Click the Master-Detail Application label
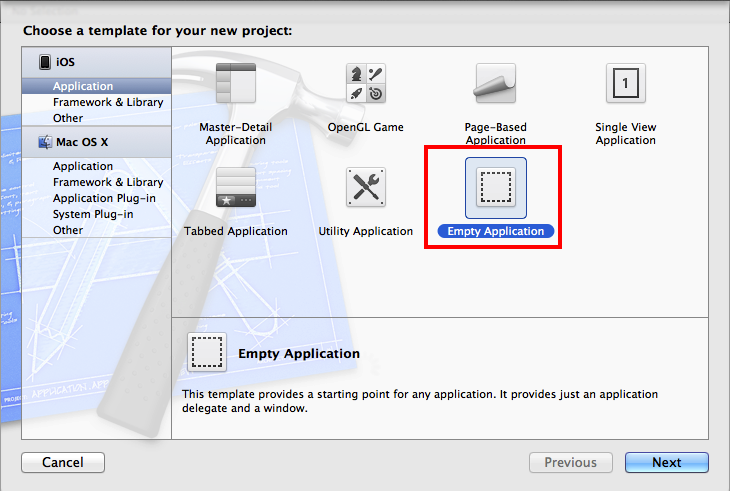The image size is (730, 491). click(x=236, y=134)
